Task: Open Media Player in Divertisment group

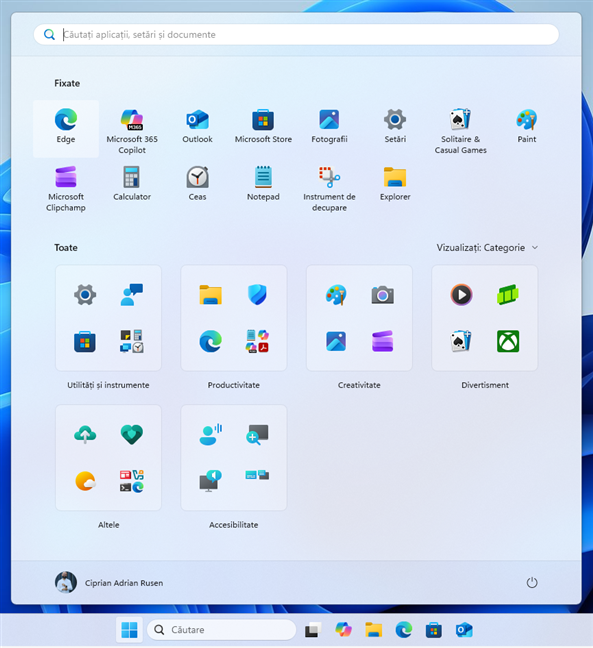Action: pos(461,295)
